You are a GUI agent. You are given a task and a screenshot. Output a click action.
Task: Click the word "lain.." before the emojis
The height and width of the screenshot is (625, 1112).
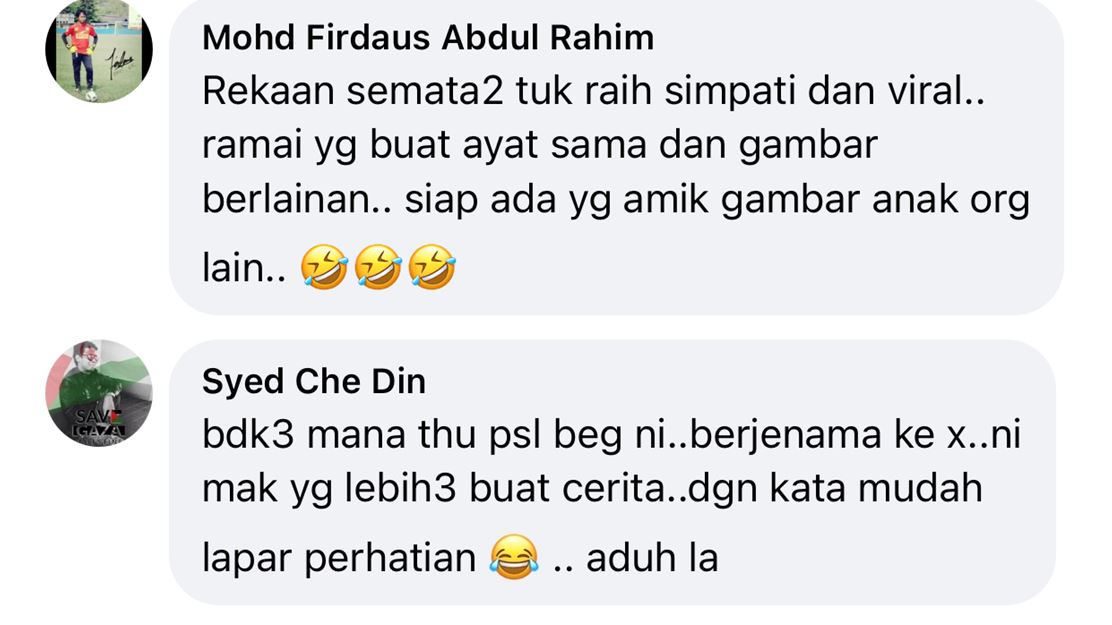click(244, 268)
